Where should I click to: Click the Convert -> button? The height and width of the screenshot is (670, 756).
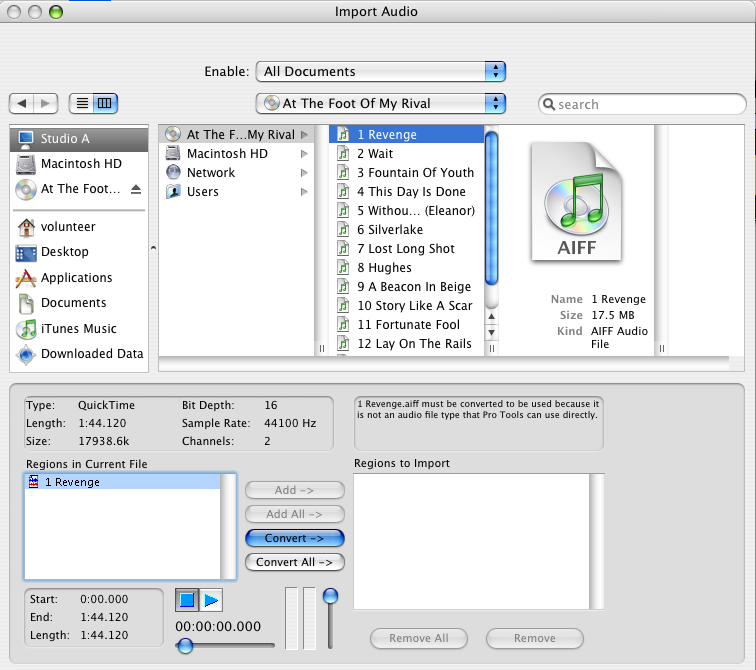294,538
